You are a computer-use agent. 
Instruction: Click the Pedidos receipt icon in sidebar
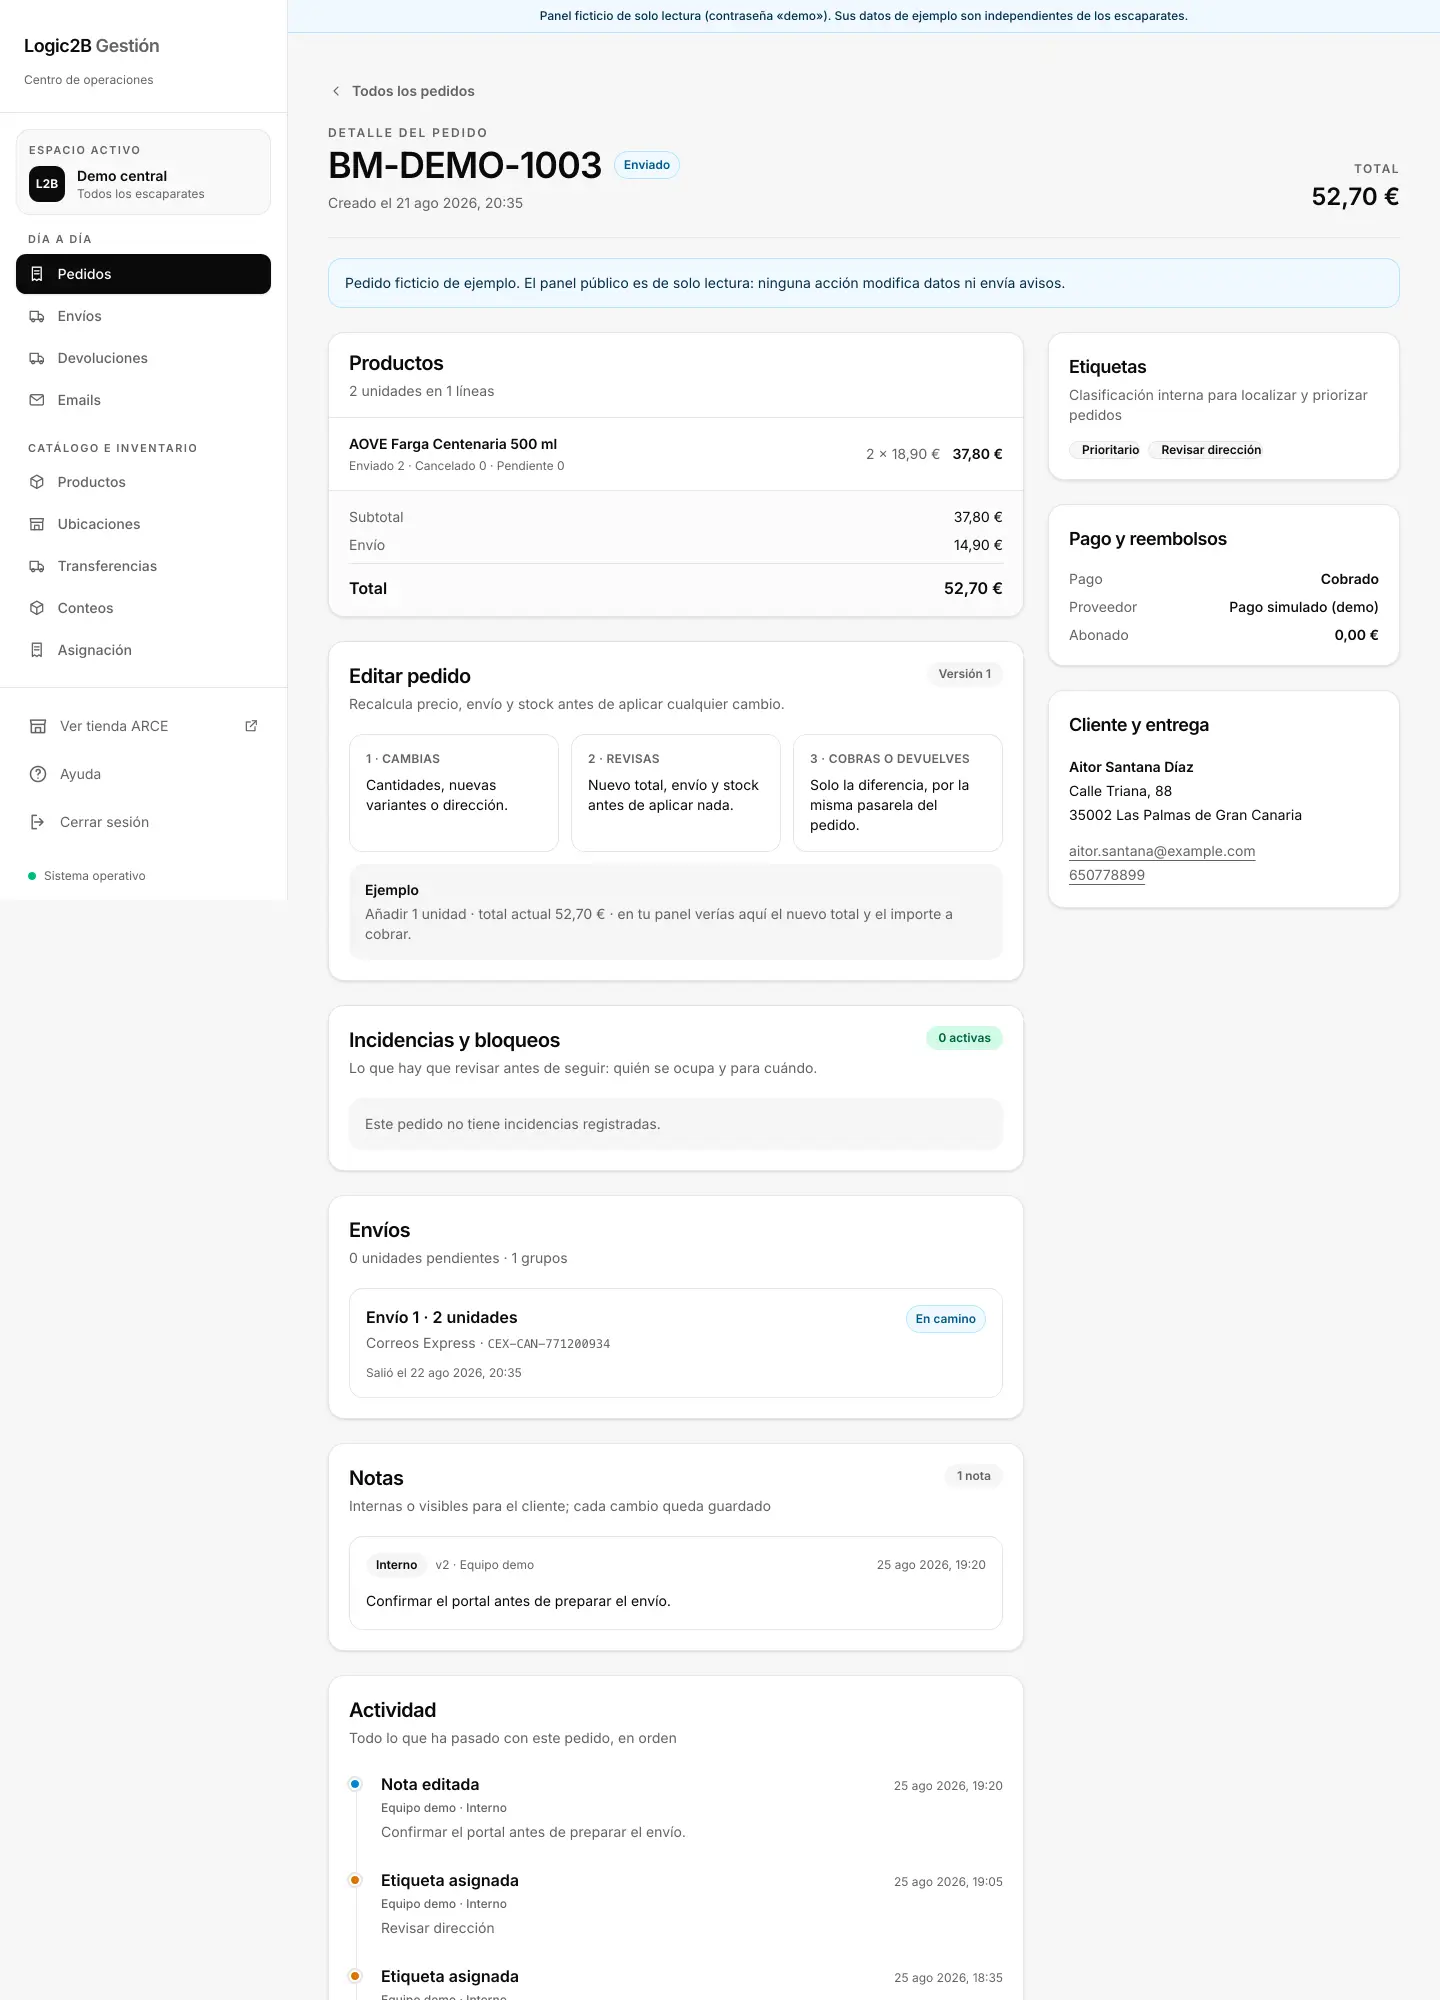pyautogui.click(x=37, y=274)
